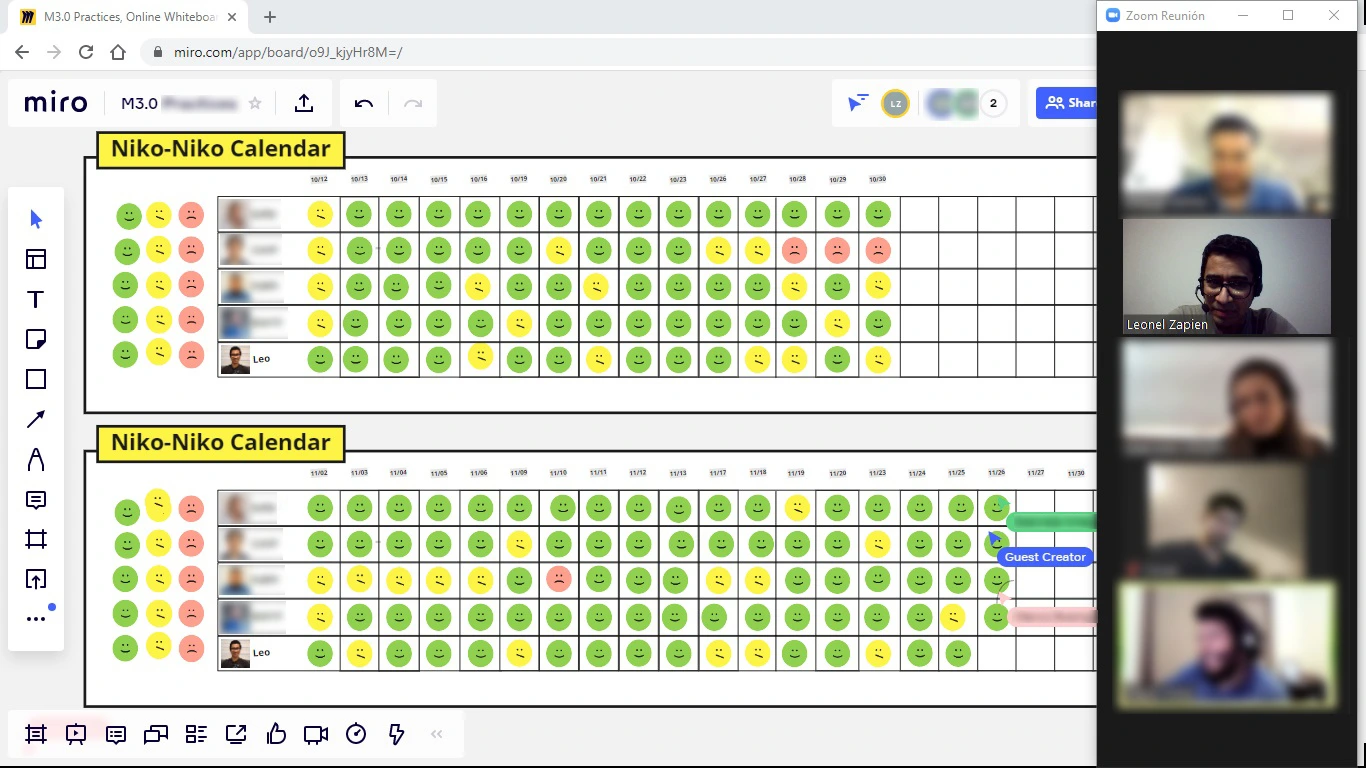Start voting with thumbs-up icon

tap(276, 734)
